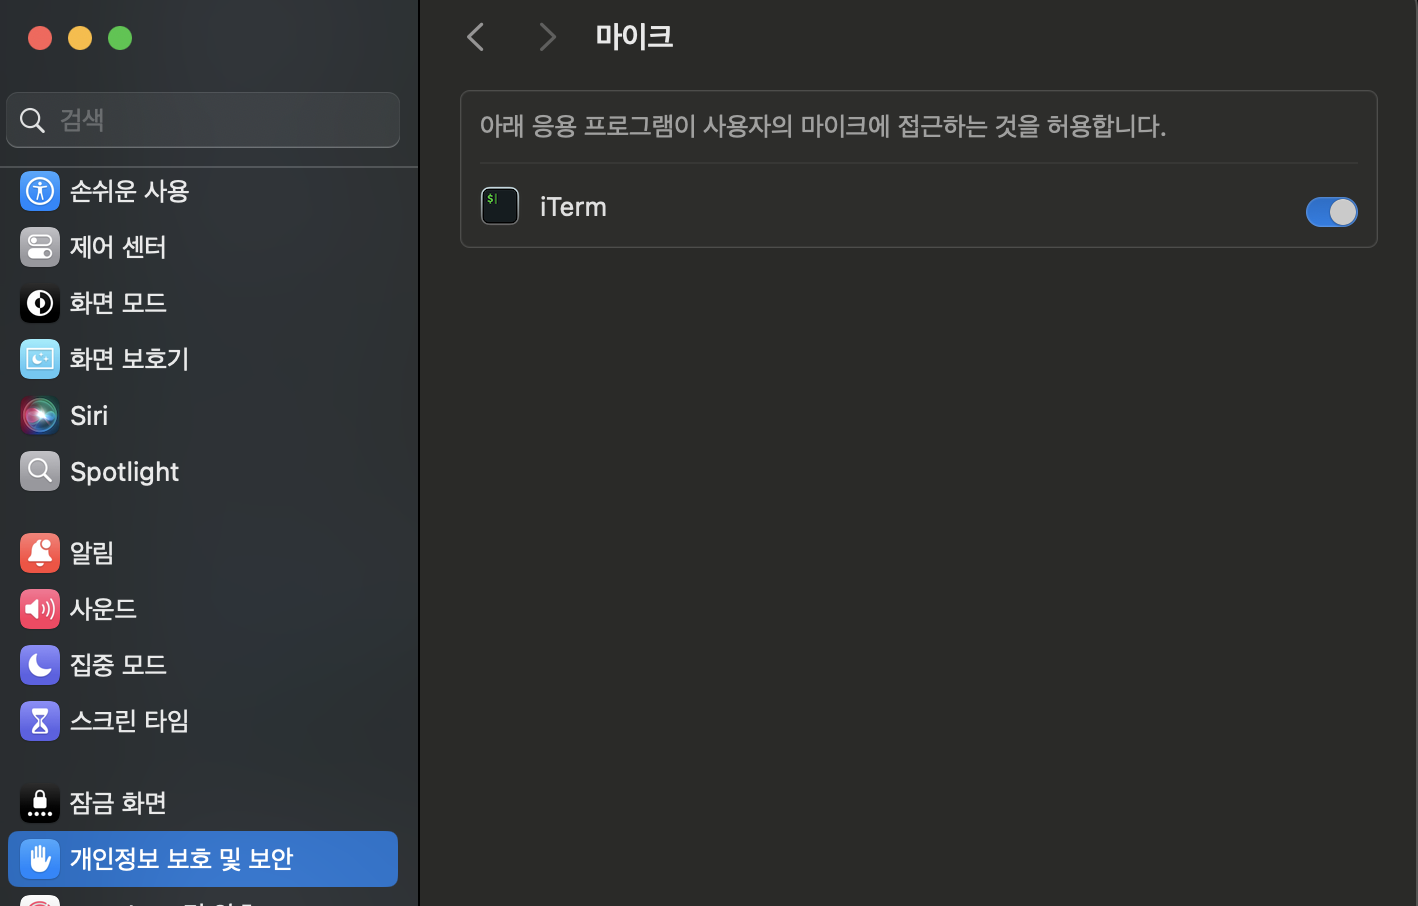1418x906 pixels.
Task: Click the Notifications (알림) bell icon
Action: [x=40, y=553]
